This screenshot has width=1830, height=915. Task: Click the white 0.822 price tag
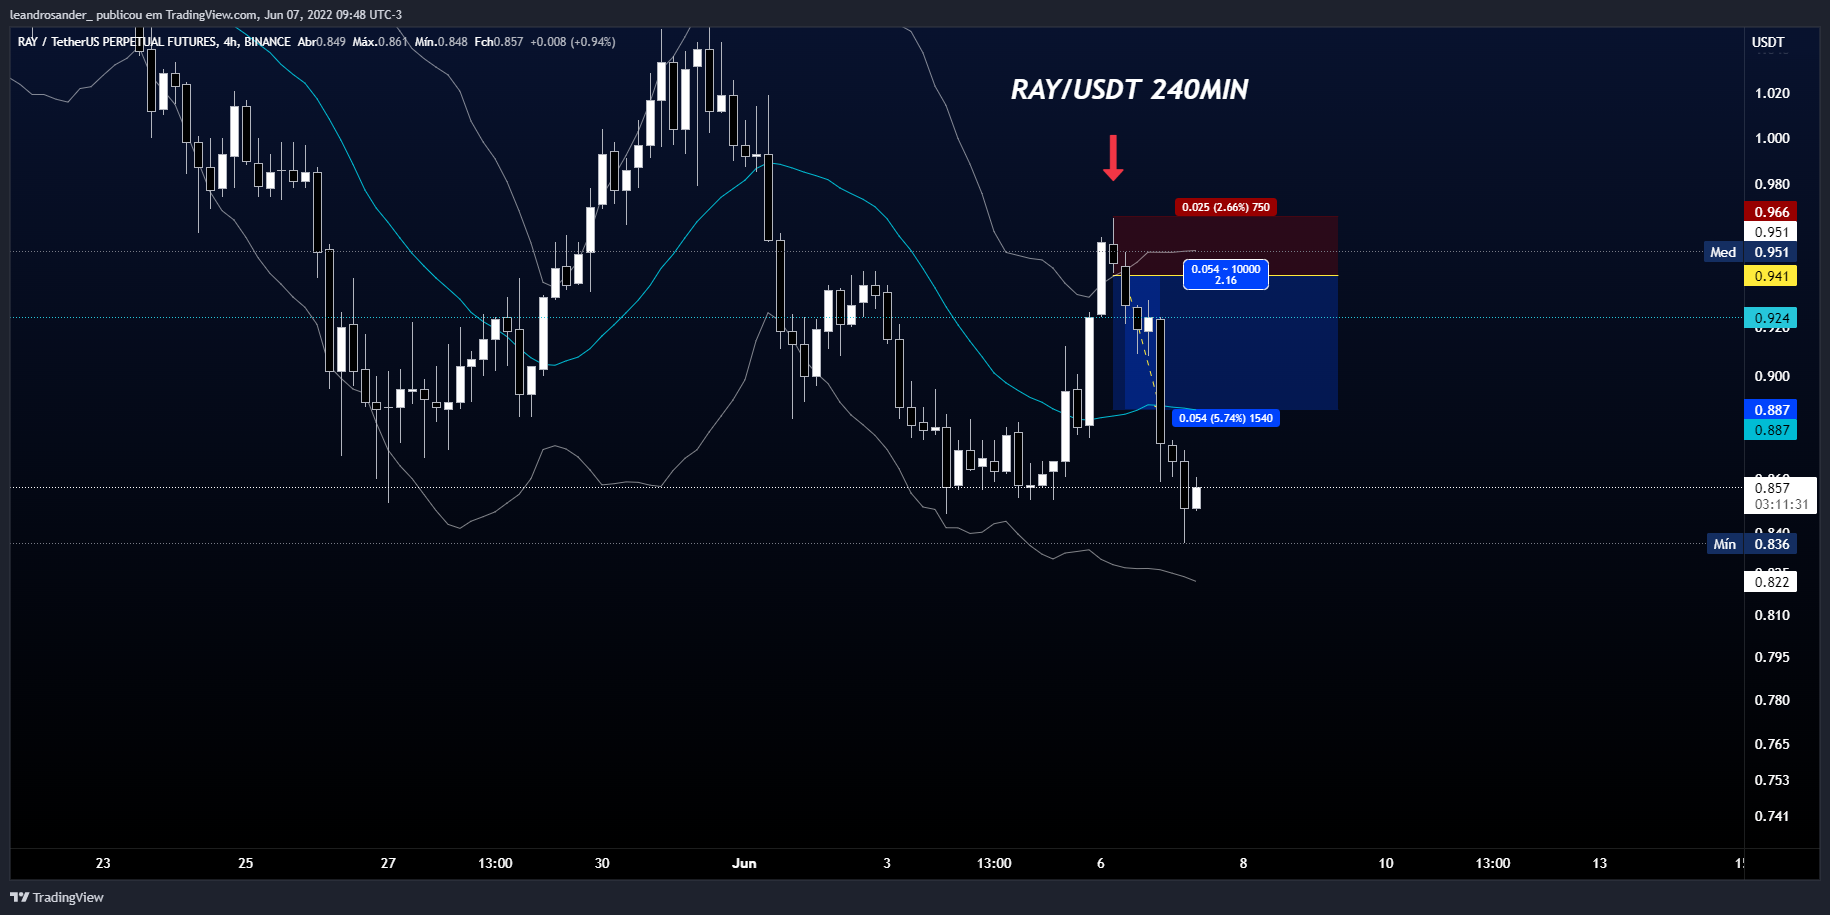pos(1771,582)
